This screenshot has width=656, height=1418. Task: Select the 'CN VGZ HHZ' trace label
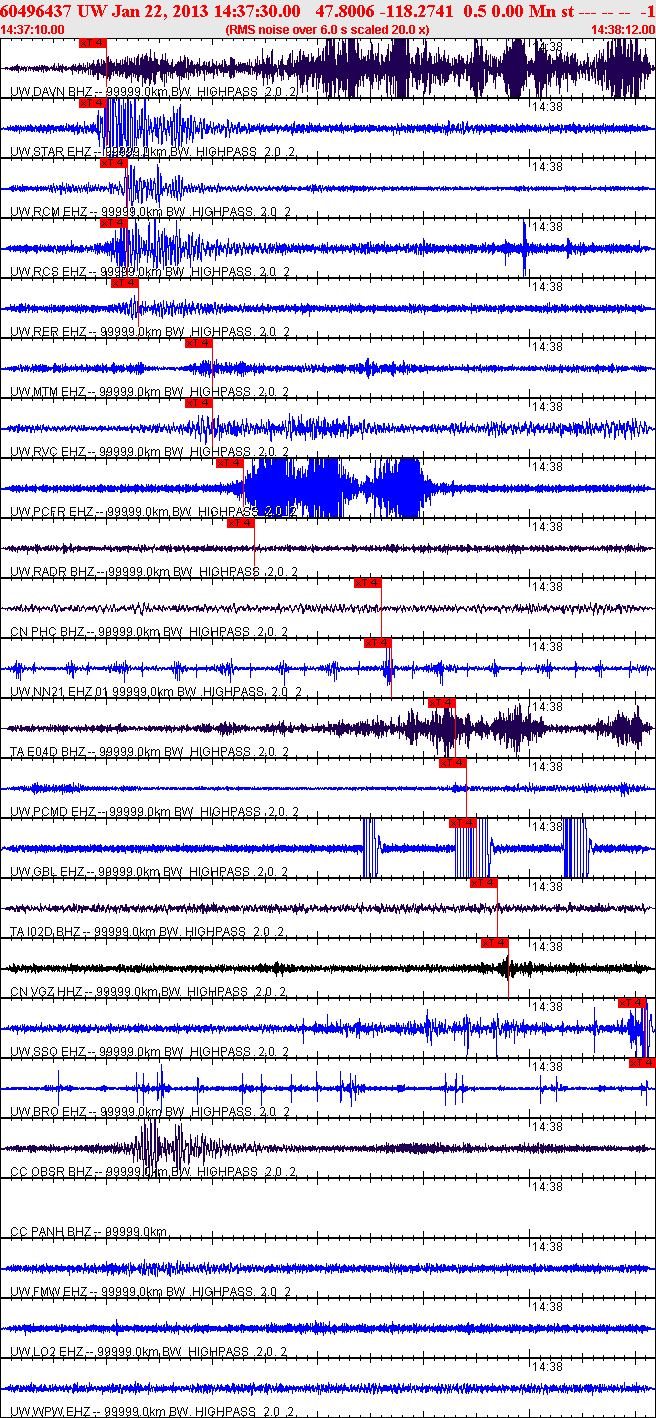[x=46, y=992]
